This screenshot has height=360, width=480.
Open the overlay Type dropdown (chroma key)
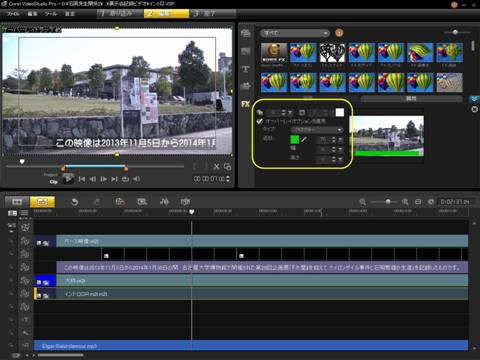pyautogui.click(x=317, y=129)
